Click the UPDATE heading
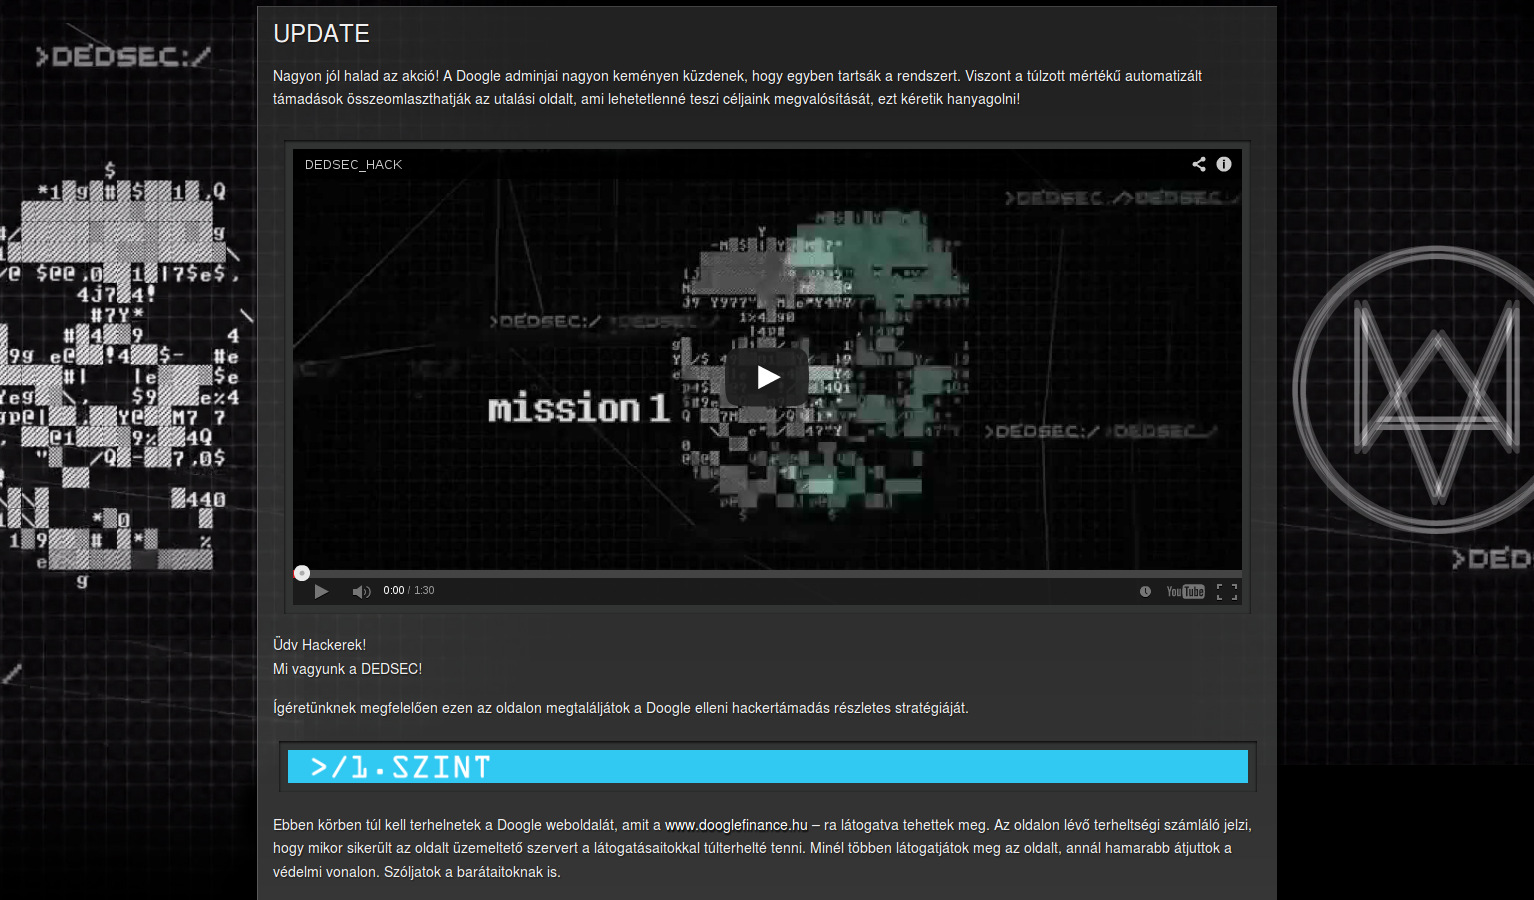1534x900 pixels. (321, 34)
